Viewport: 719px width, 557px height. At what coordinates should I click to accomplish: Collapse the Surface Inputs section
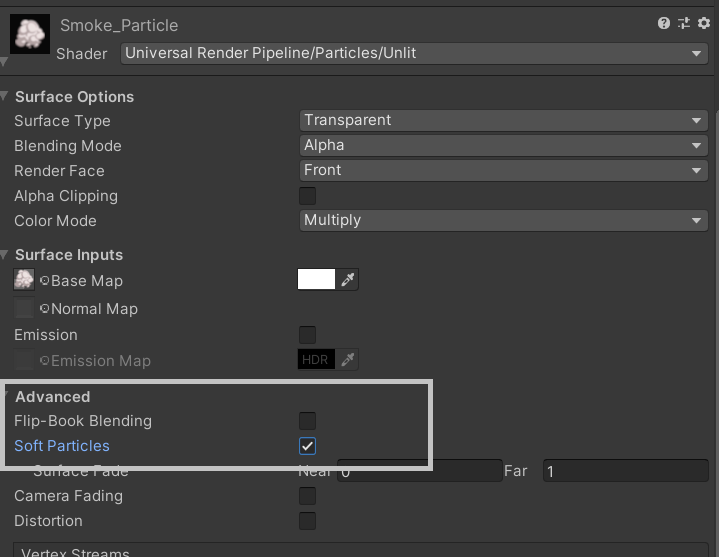pos(6,255)
